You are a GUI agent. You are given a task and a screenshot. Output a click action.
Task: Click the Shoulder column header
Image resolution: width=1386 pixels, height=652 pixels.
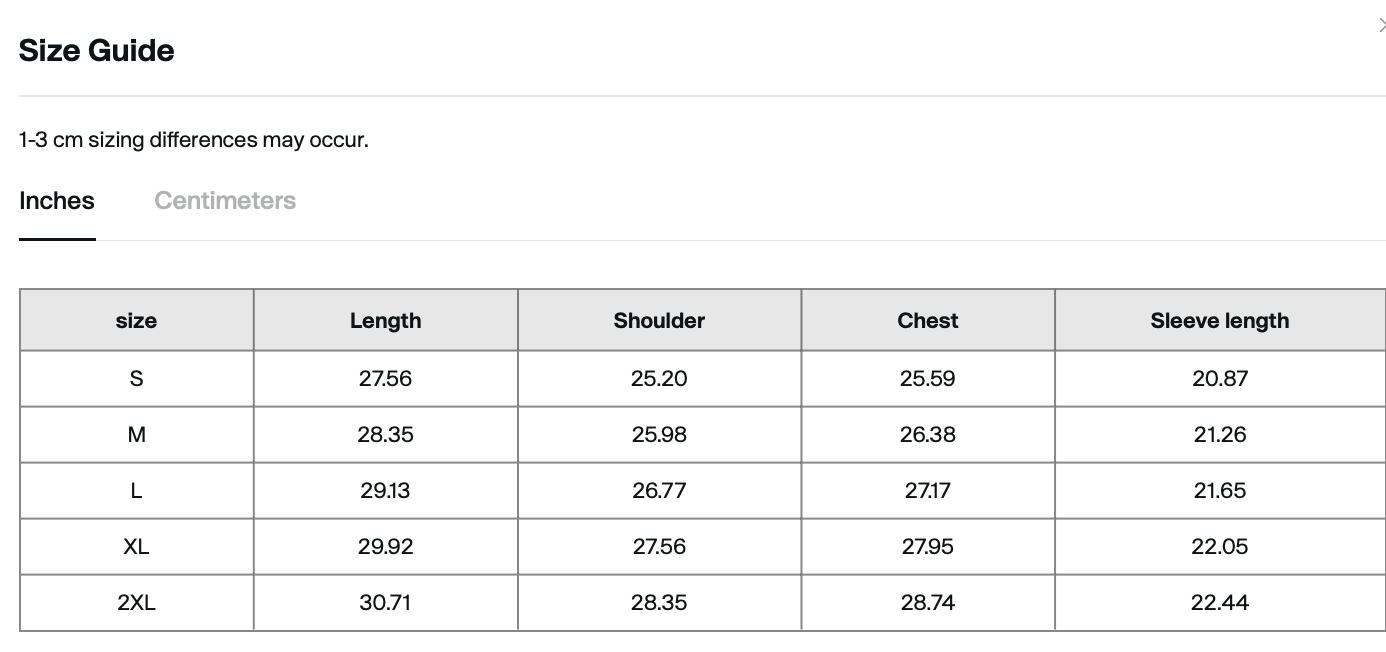click(x=659, y=321)
